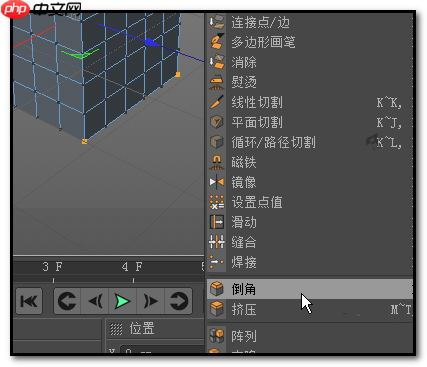This screenshot has width=427, height=367.
Task: Choose 循环/路径切割 menu entry
Action: 310,142
